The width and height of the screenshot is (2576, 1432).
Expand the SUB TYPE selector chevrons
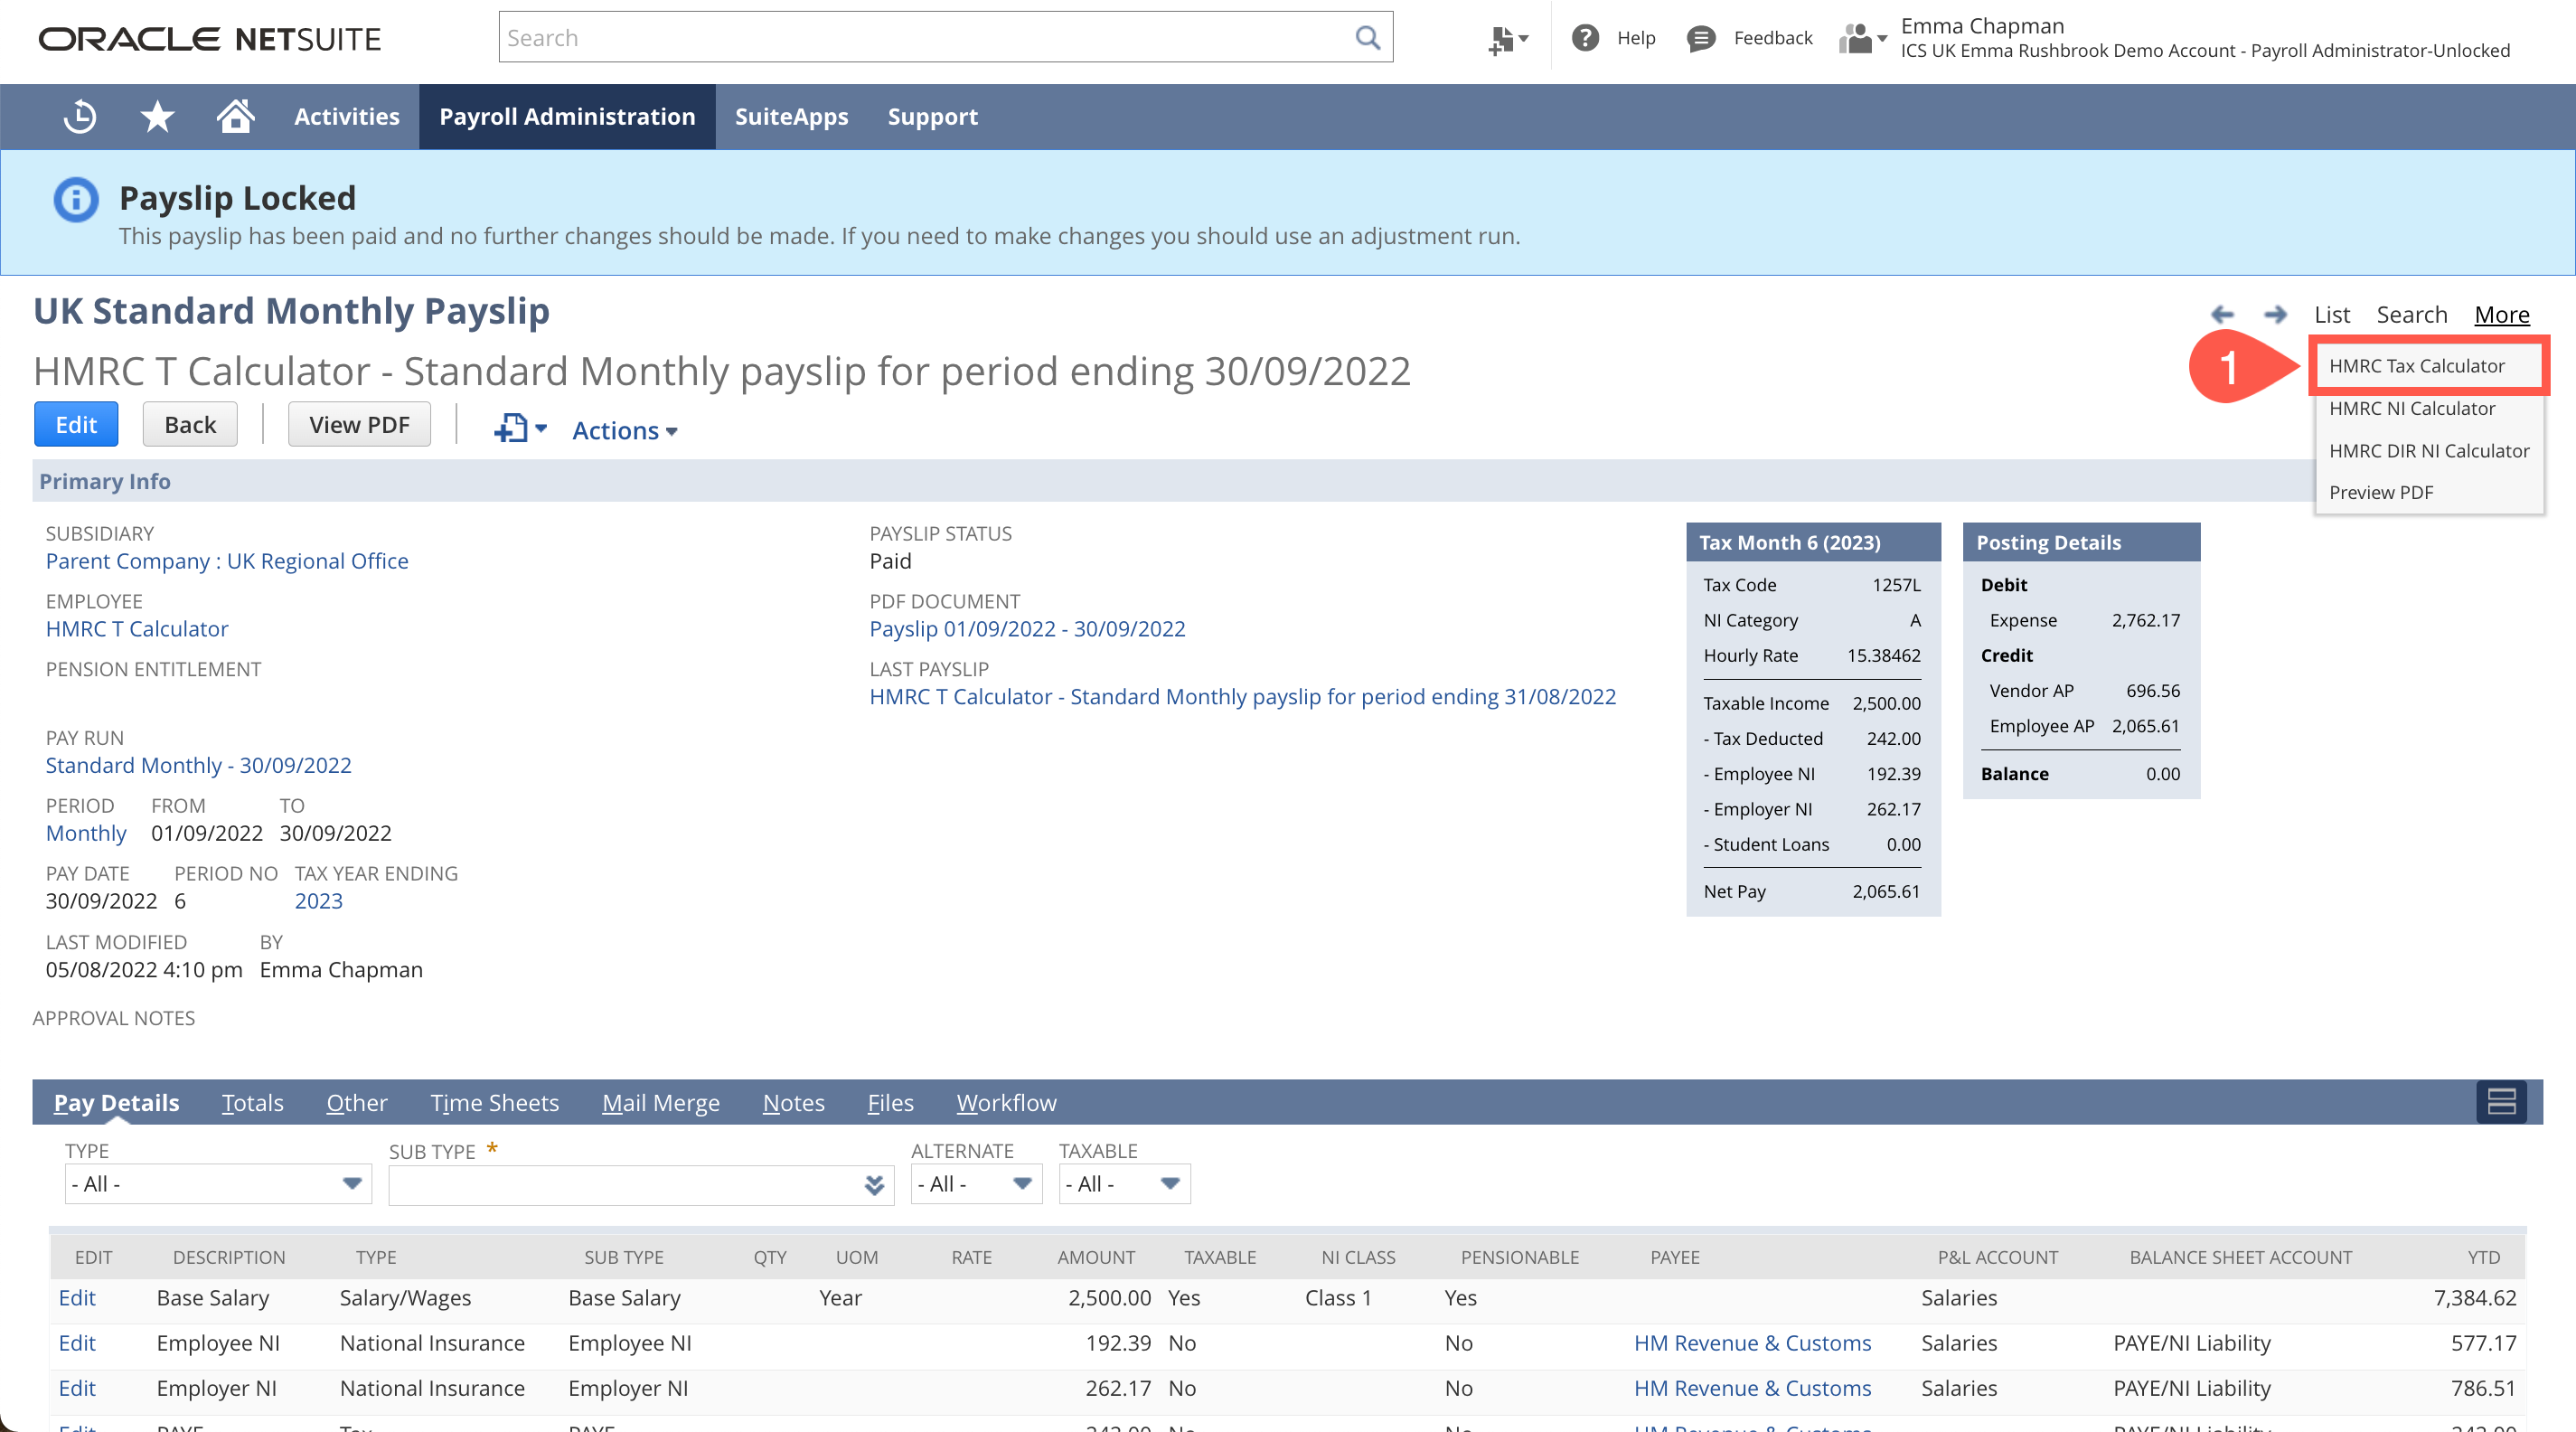(874, 1185)
